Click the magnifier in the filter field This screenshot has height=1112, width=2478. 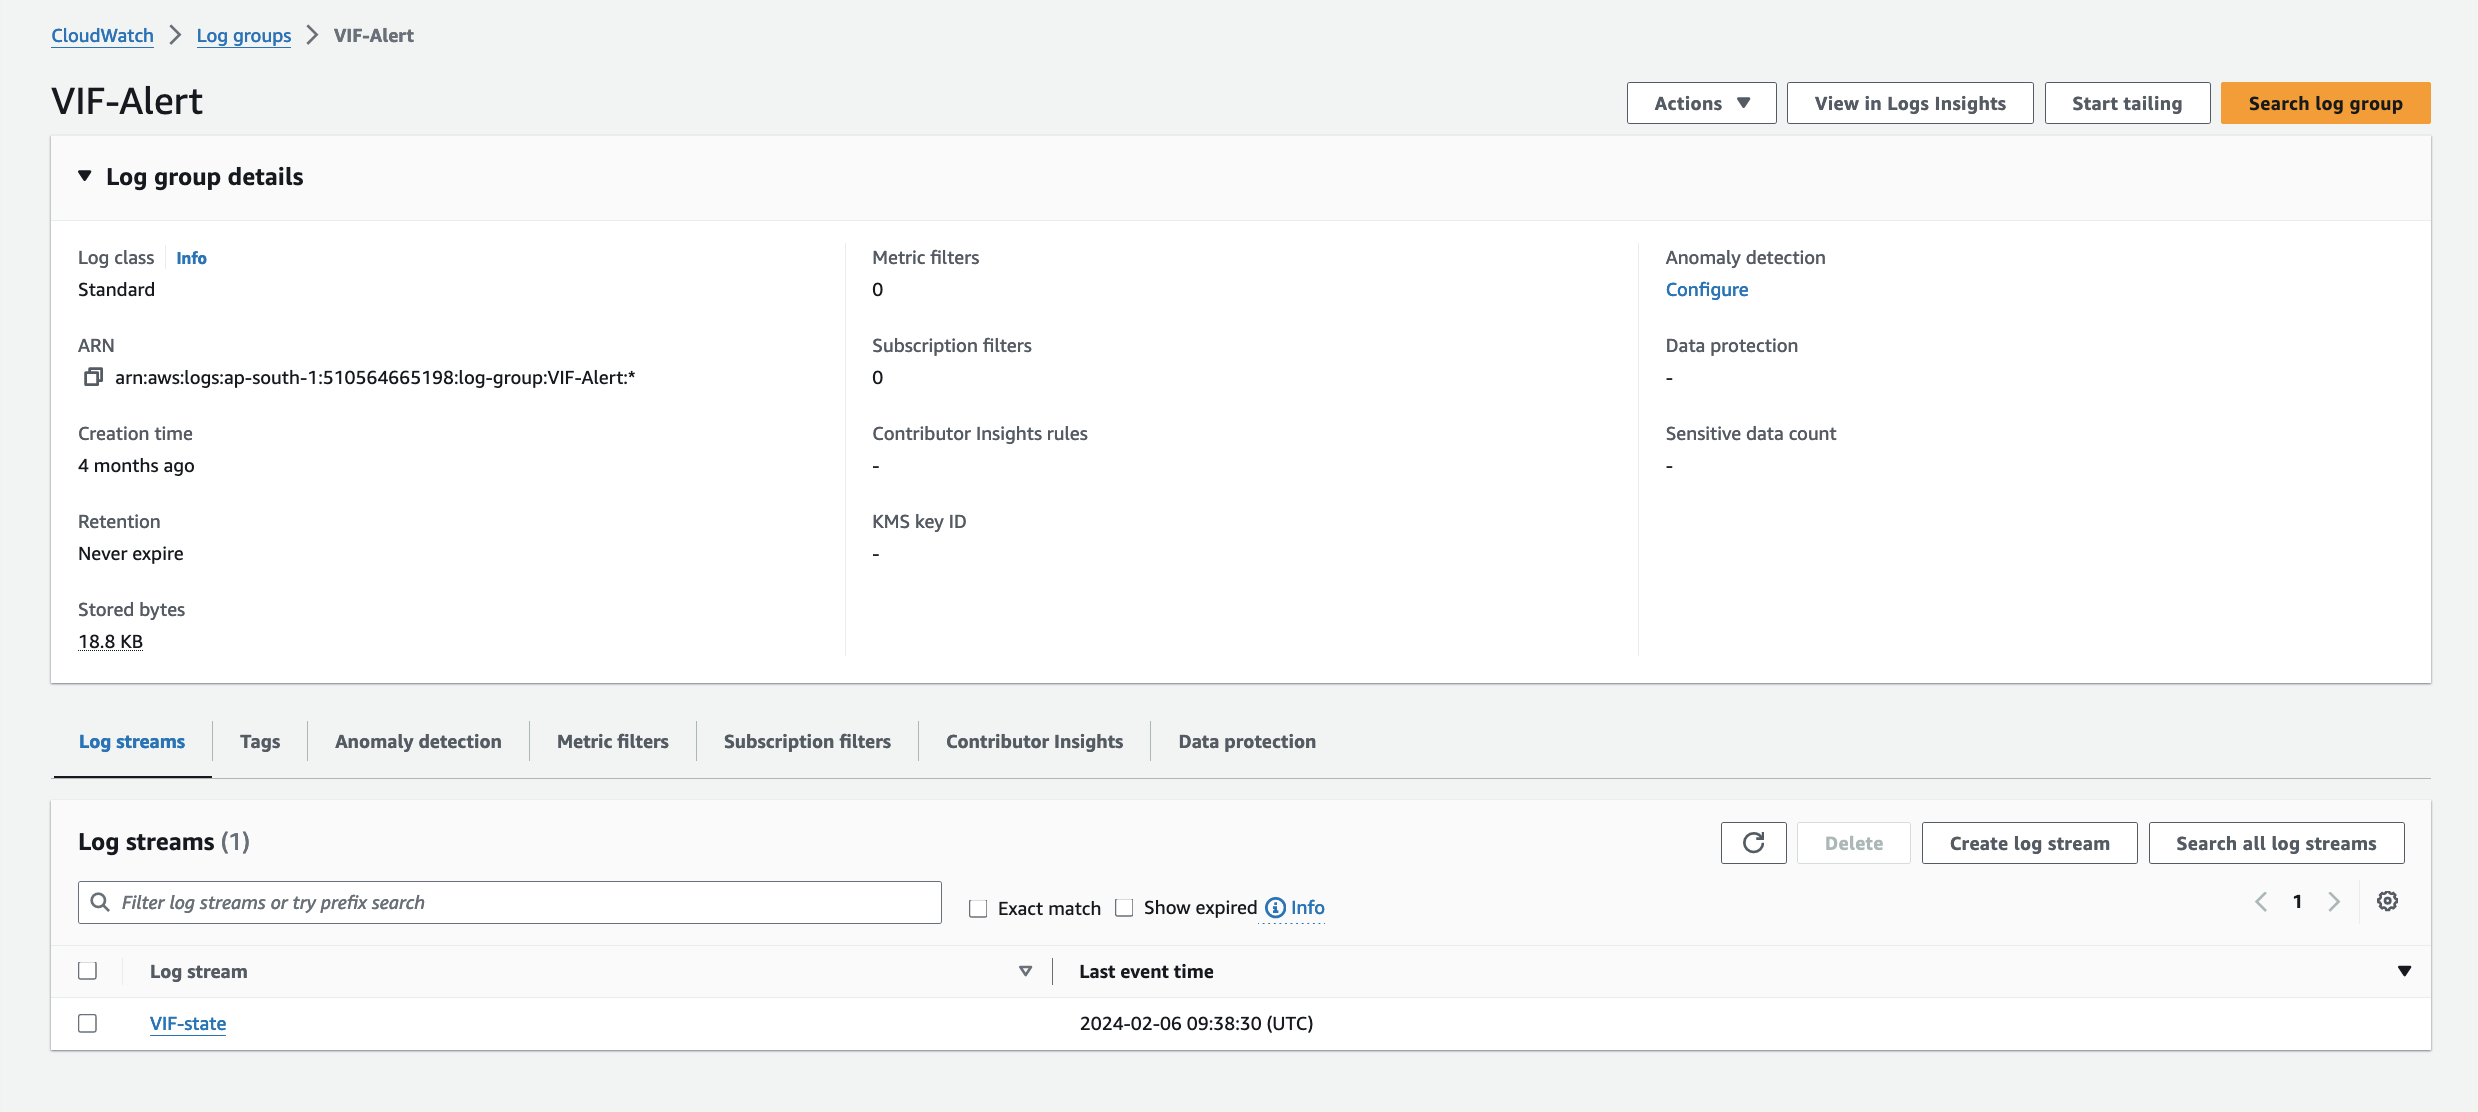tap(100, 901)
